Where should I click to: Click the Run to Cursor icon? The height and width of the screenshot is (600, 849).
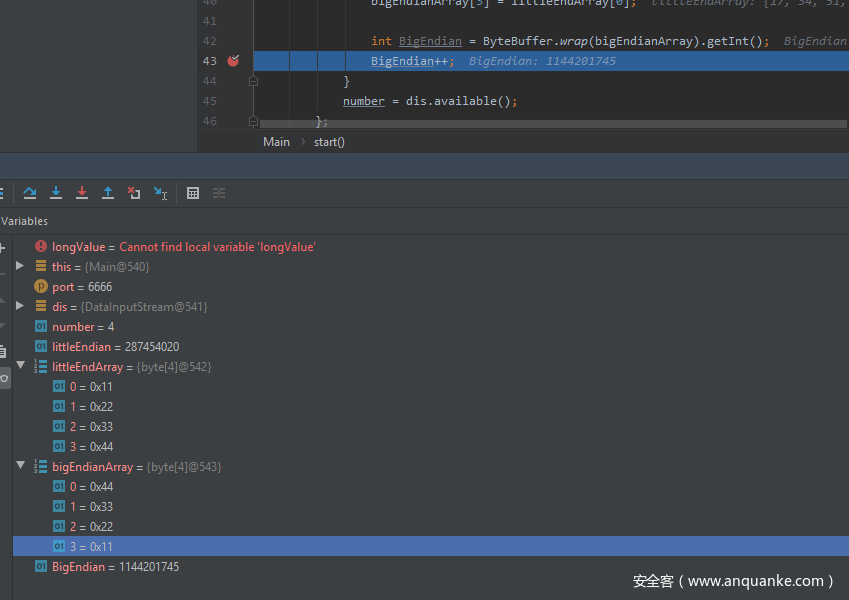[x=160, y=193]
